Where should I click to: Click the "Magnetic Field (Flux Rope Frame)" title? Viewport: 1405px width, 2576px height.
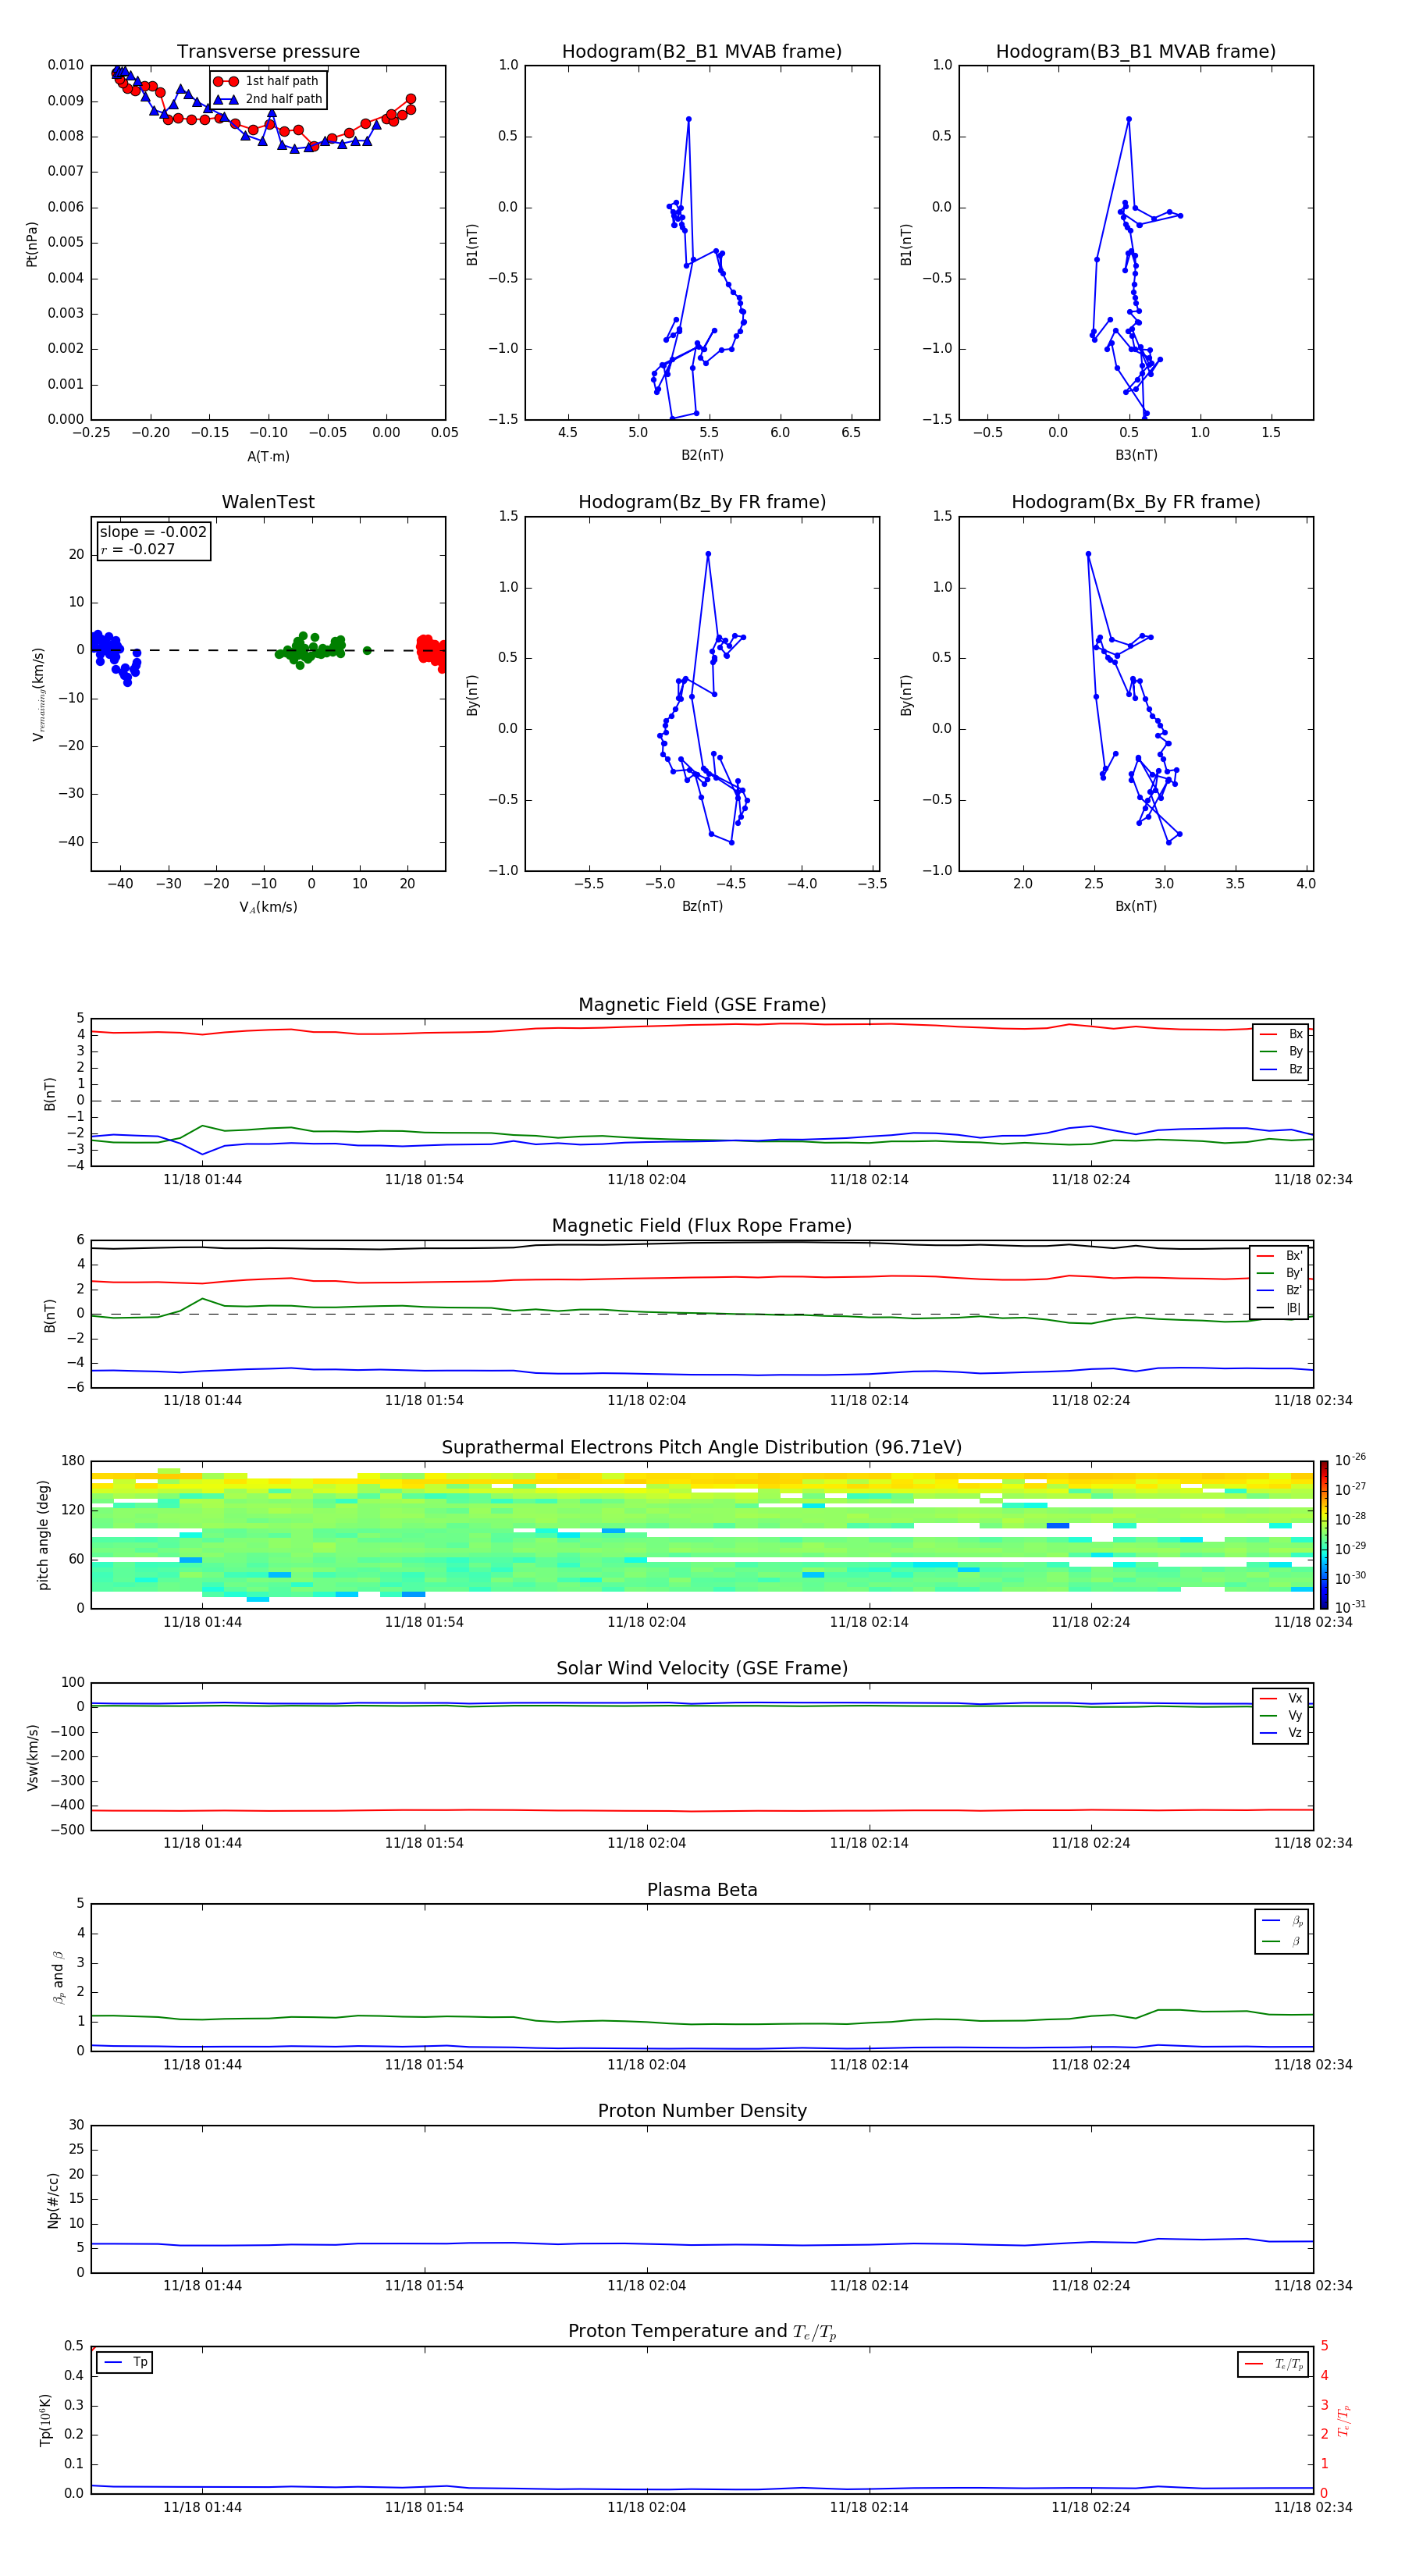click(x=702, y=1226)
